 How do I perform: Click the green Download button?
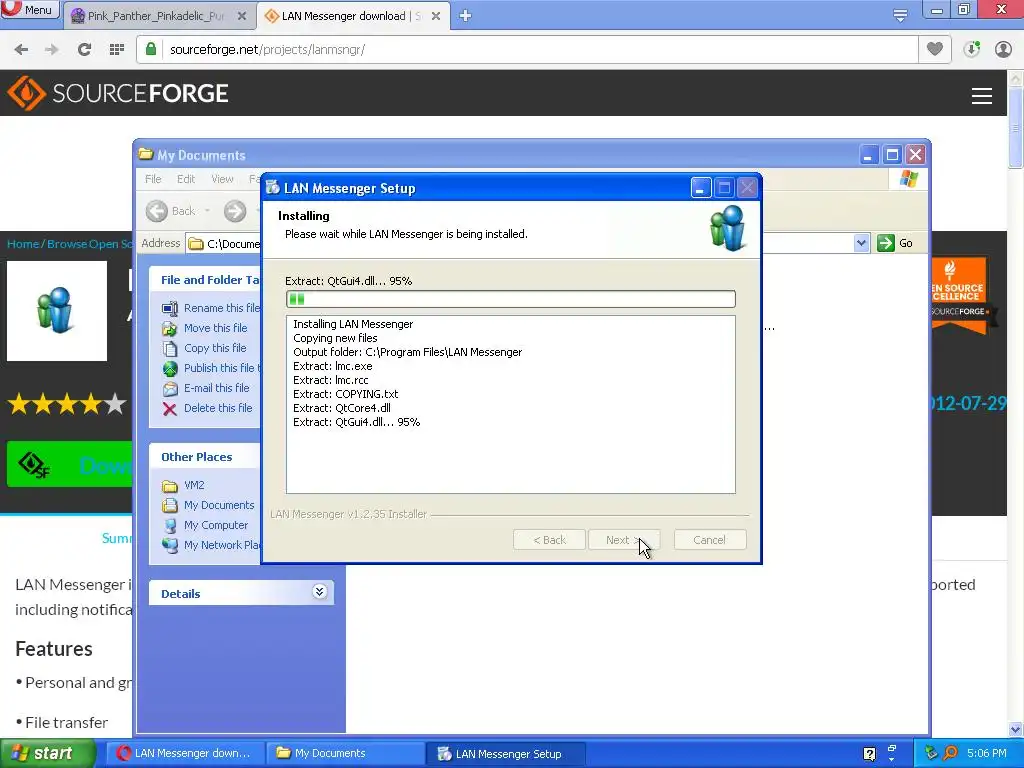(x=69, y=464)
